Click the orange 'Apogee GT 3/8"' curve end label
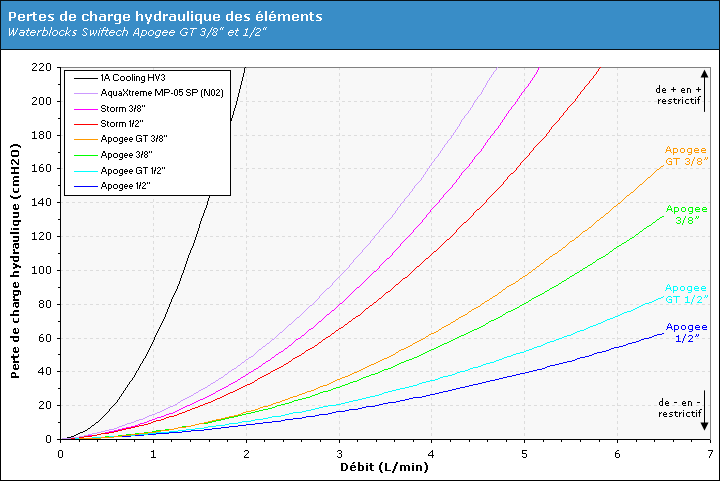 [686, 156]
